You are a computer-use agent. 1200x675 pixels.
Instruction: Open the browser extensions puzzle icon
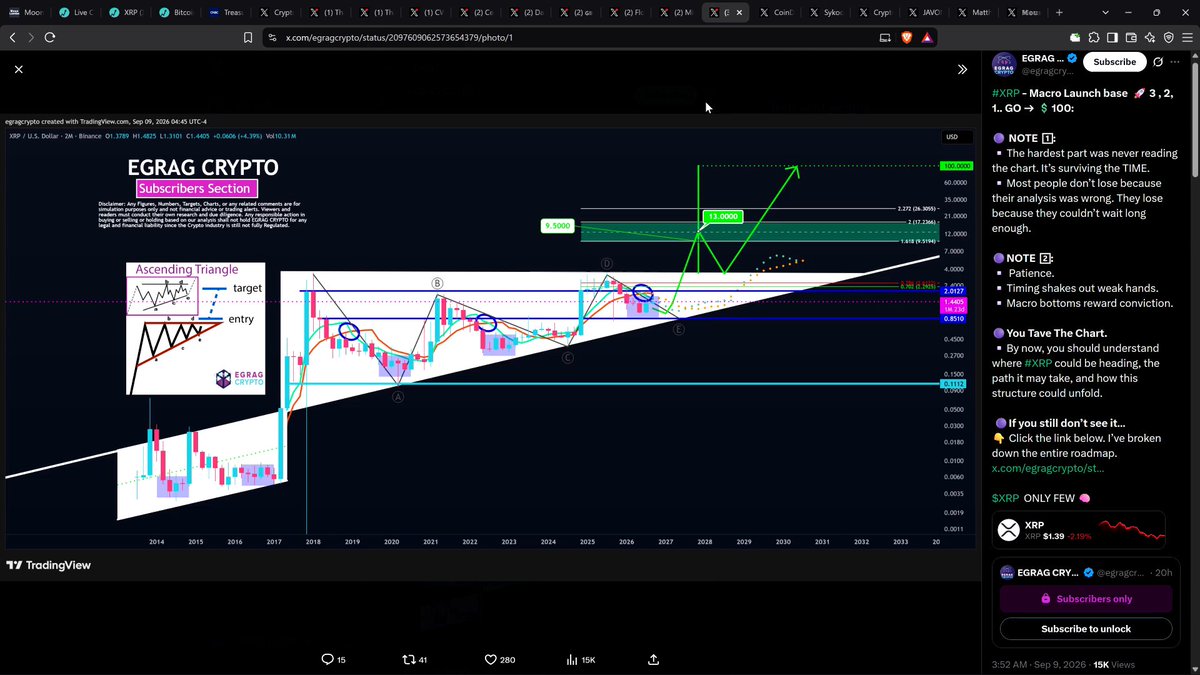click(x=1095, y=37)
